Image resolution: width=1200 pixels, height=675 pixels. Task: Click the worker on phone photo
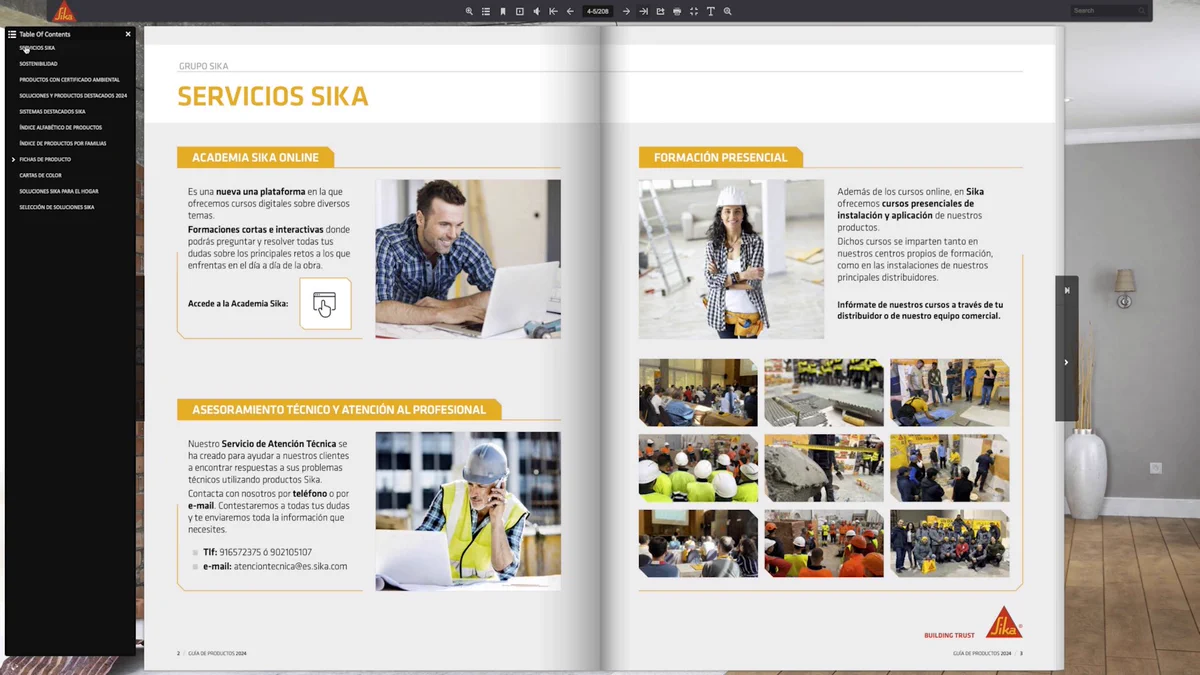[x=468, y=511]
